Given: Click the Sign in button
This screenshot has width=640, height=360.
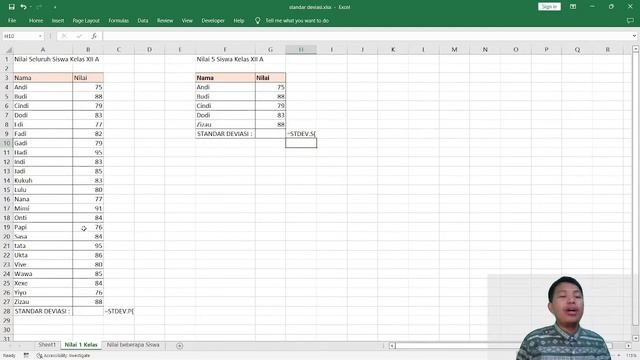Looking at the screenshot, I should click(x=549, y=7).
